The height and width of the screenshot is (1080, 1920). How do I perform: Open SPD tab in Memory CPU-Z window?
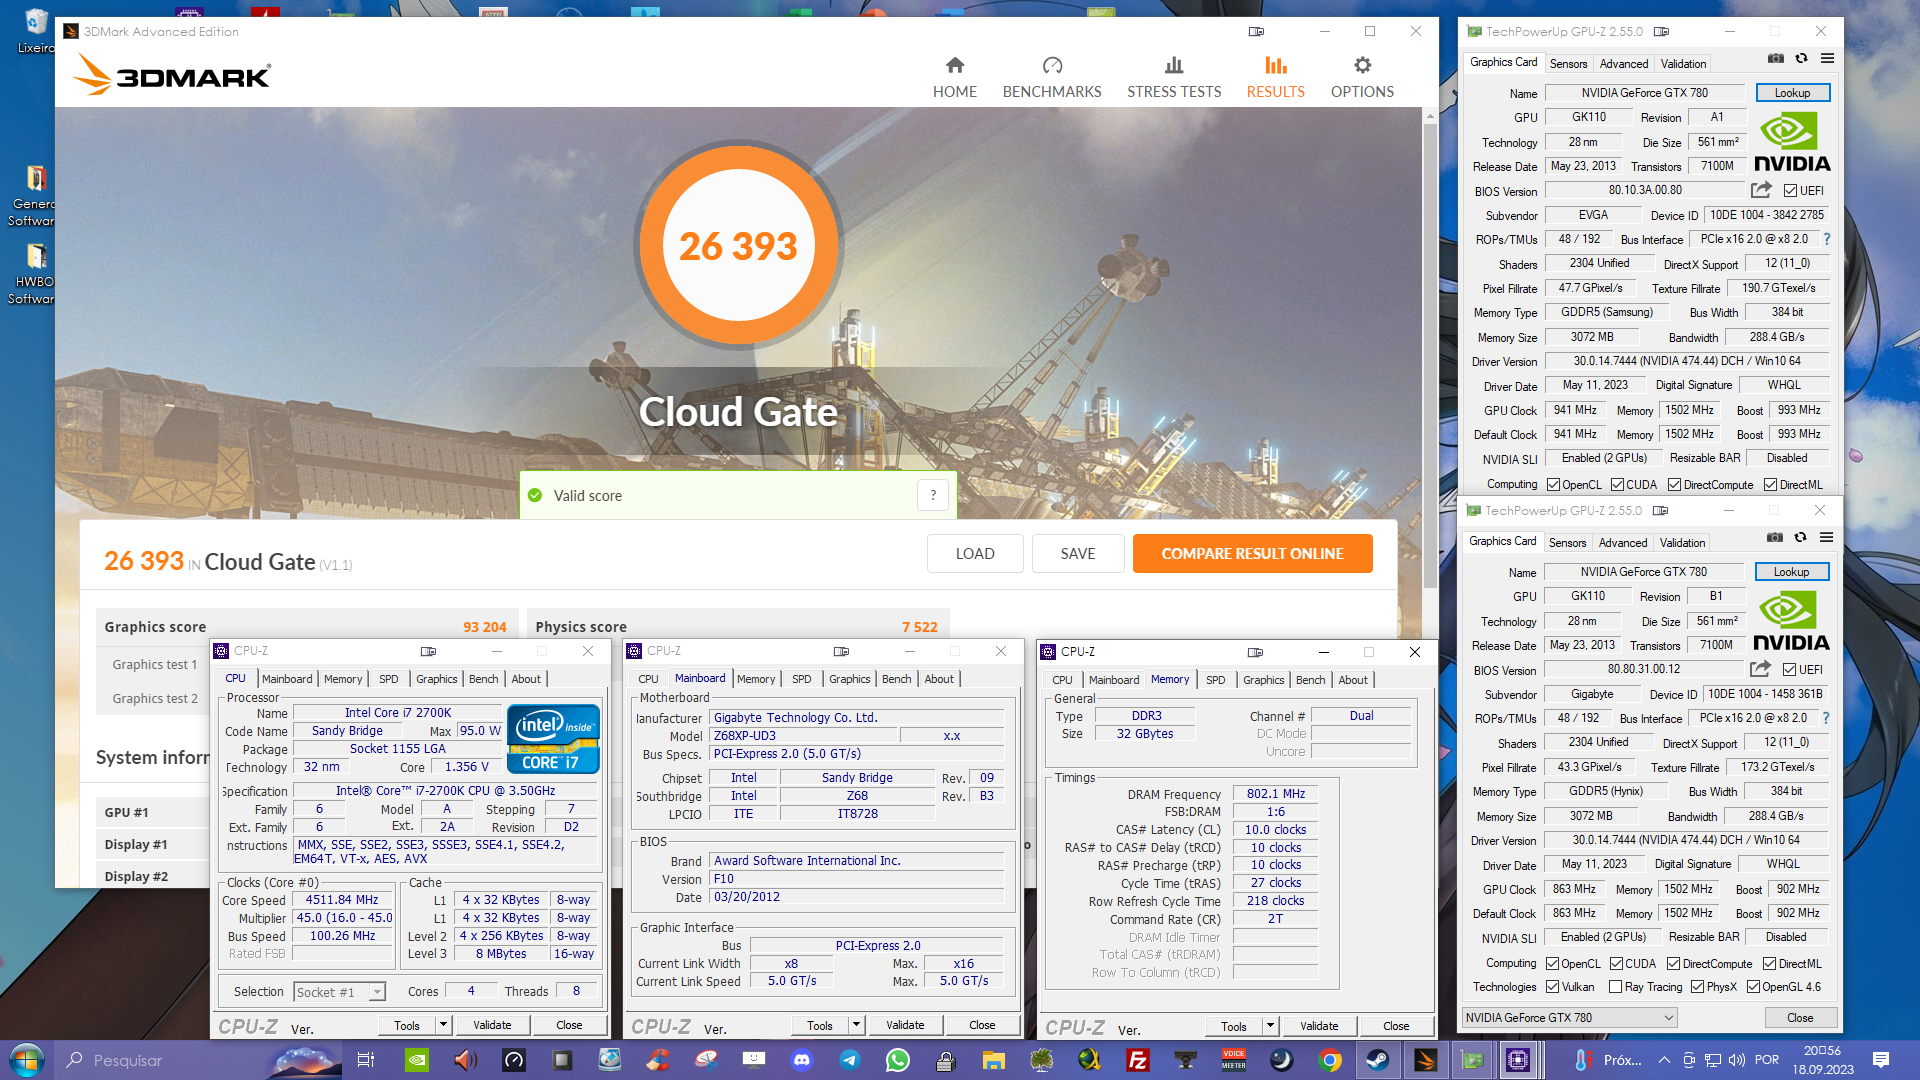pyautogui.click(x=1215, y=680)
